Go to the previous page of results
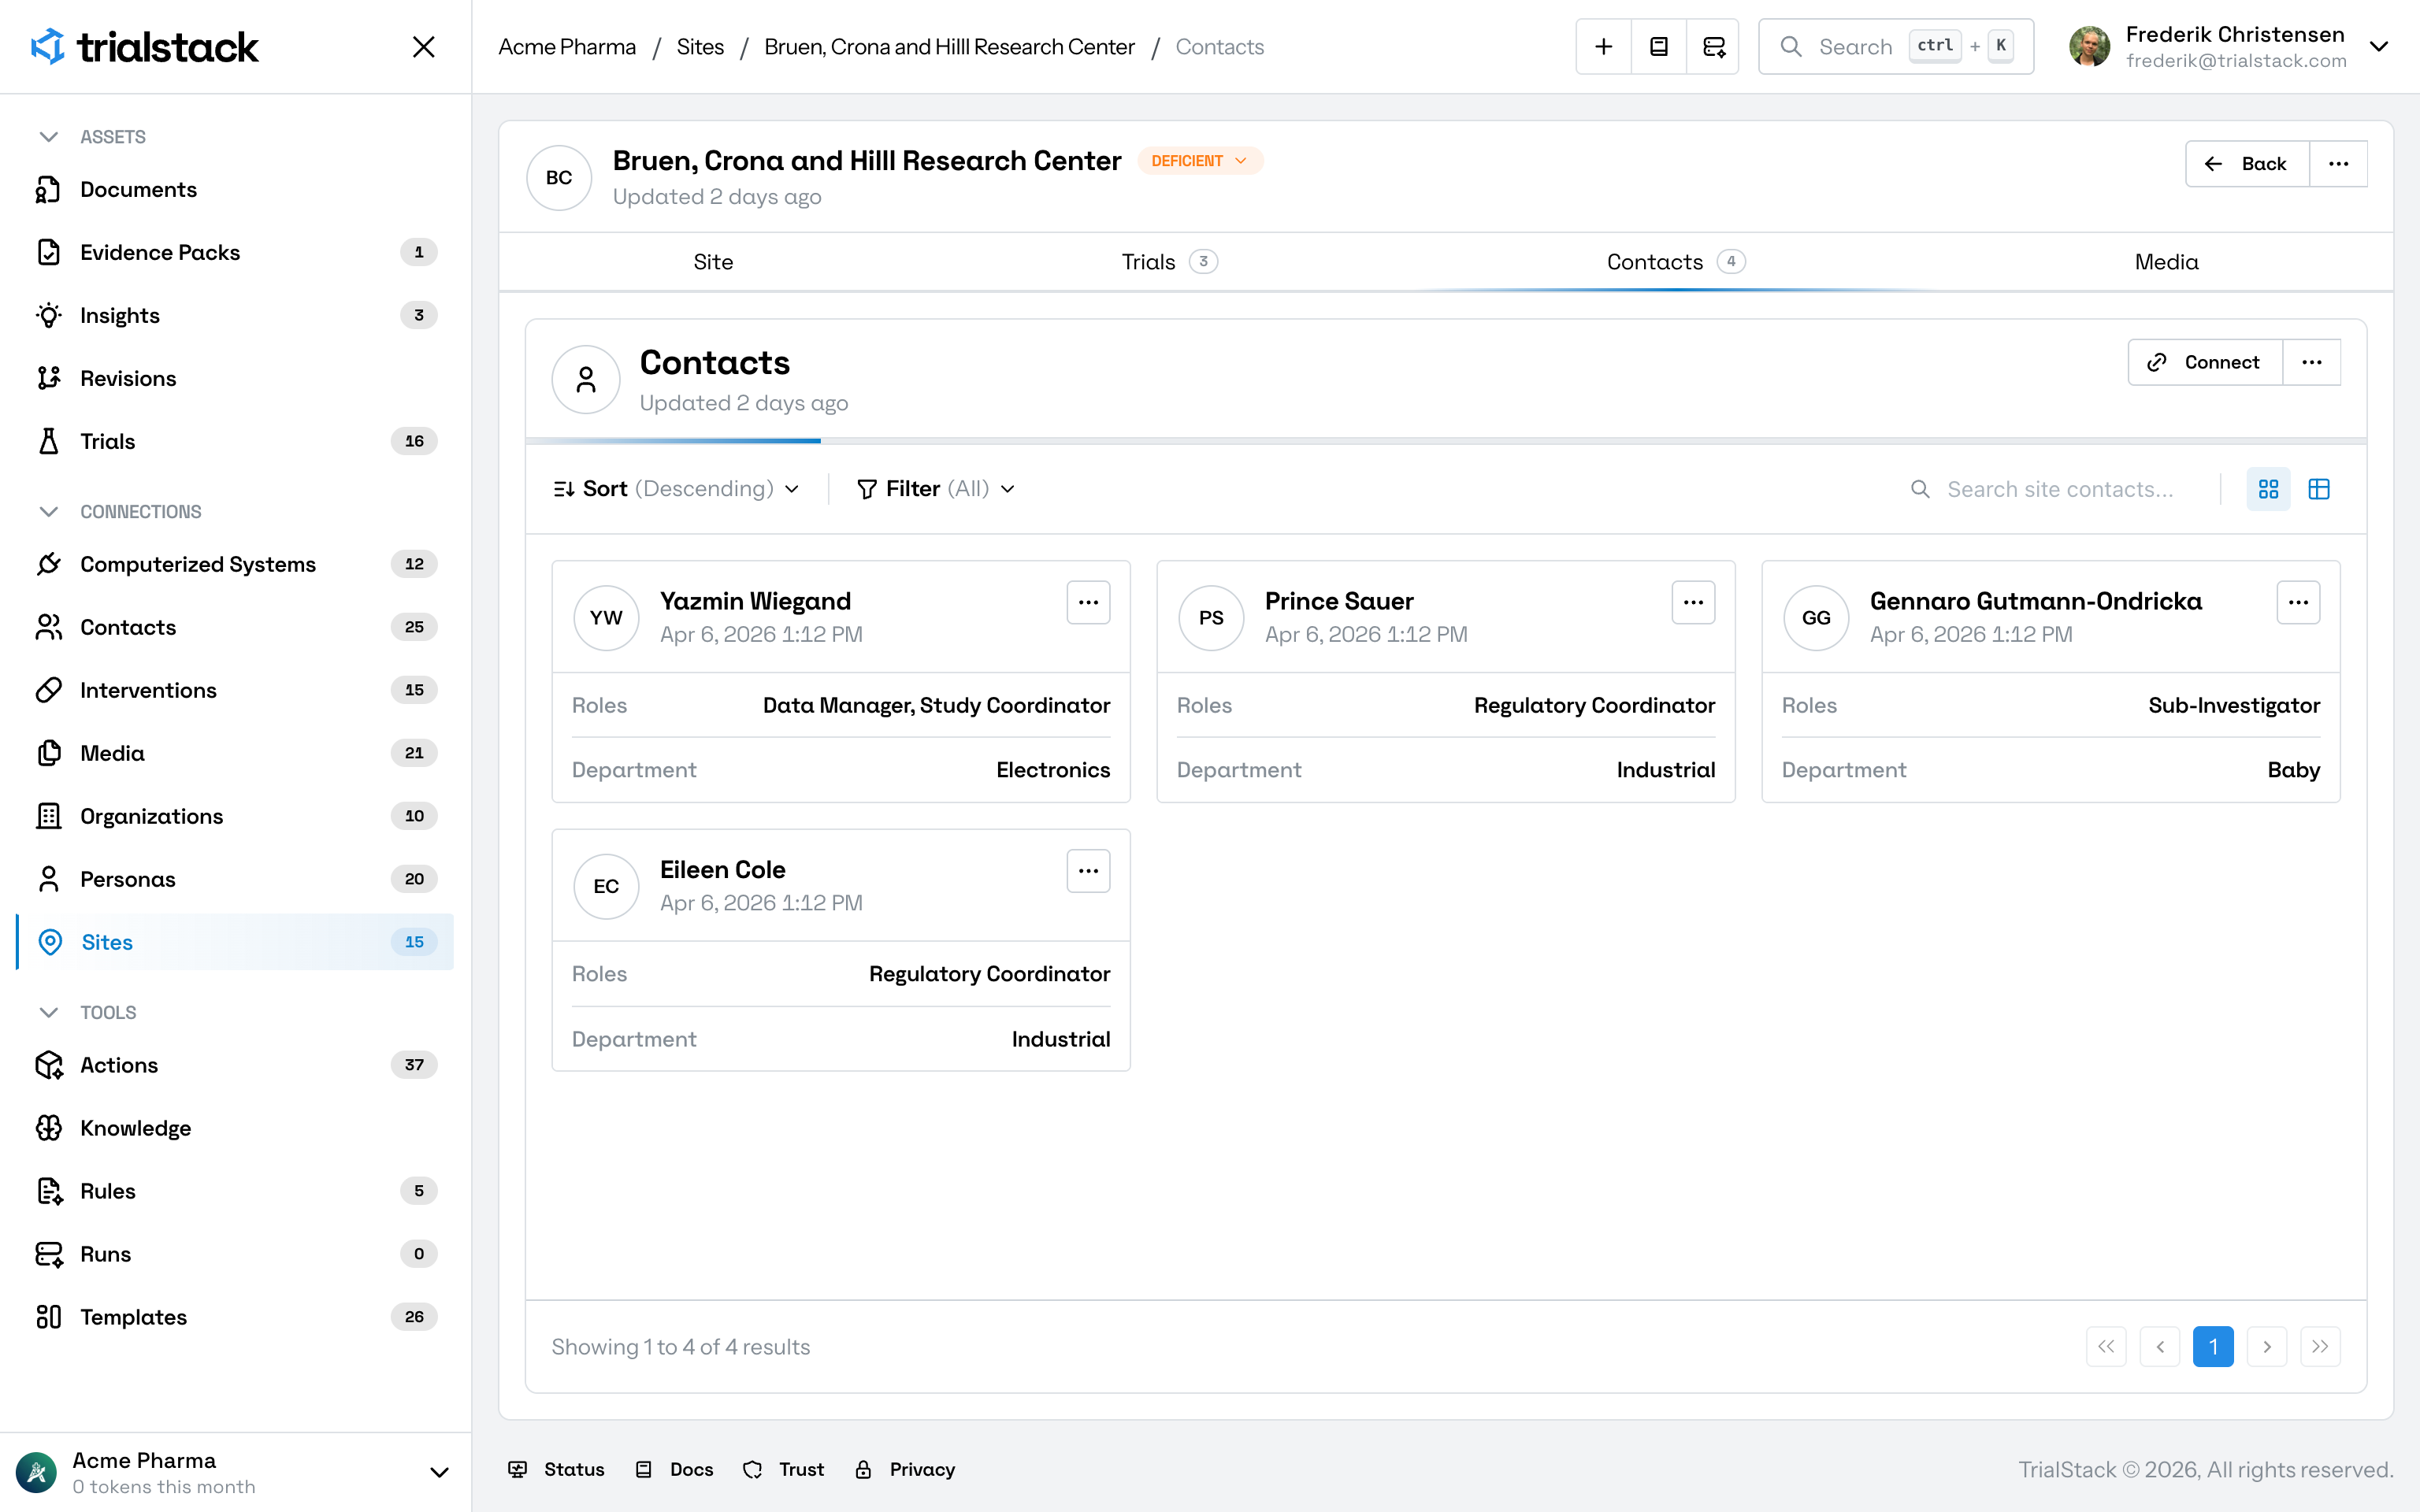2420x1512 pixels. pyautogui.click(x=2160, y=1347)
